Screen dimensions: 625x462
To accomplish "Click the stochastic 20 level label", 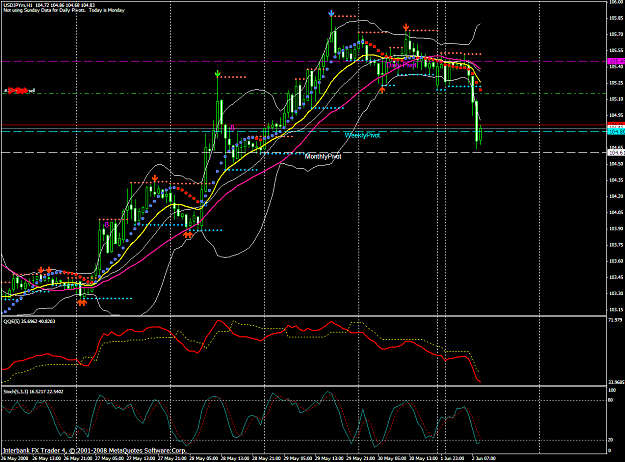I will tap(611, 440).
